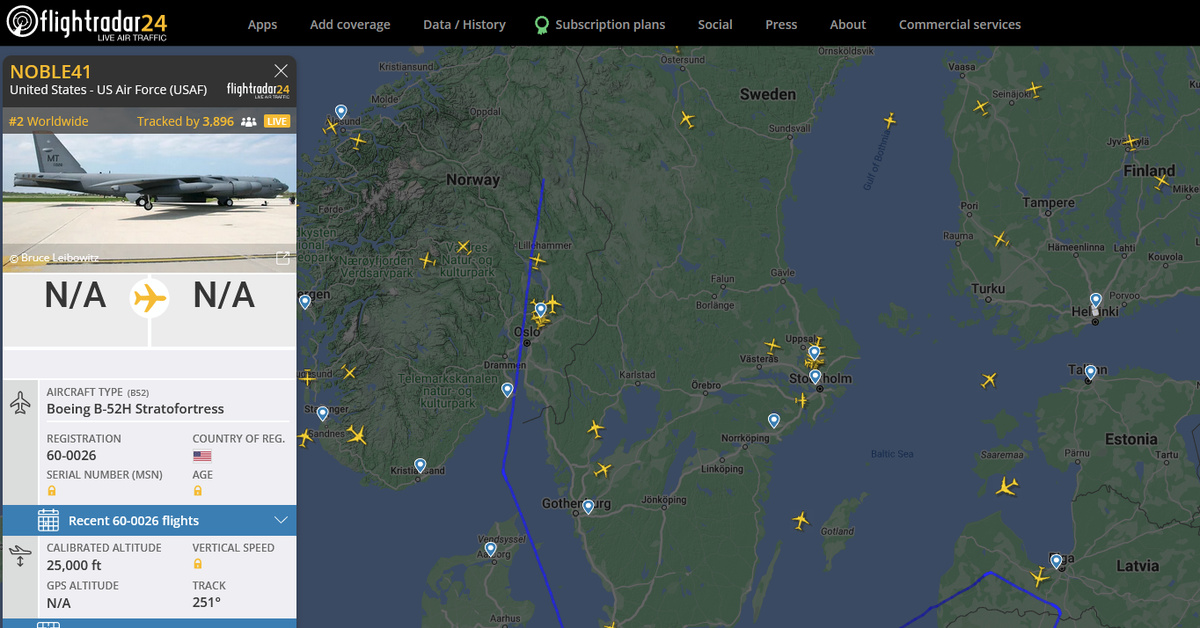Click Latvia country label on map
The width and height of the screenshot is (1200, 628).
tap(1137, 565)
